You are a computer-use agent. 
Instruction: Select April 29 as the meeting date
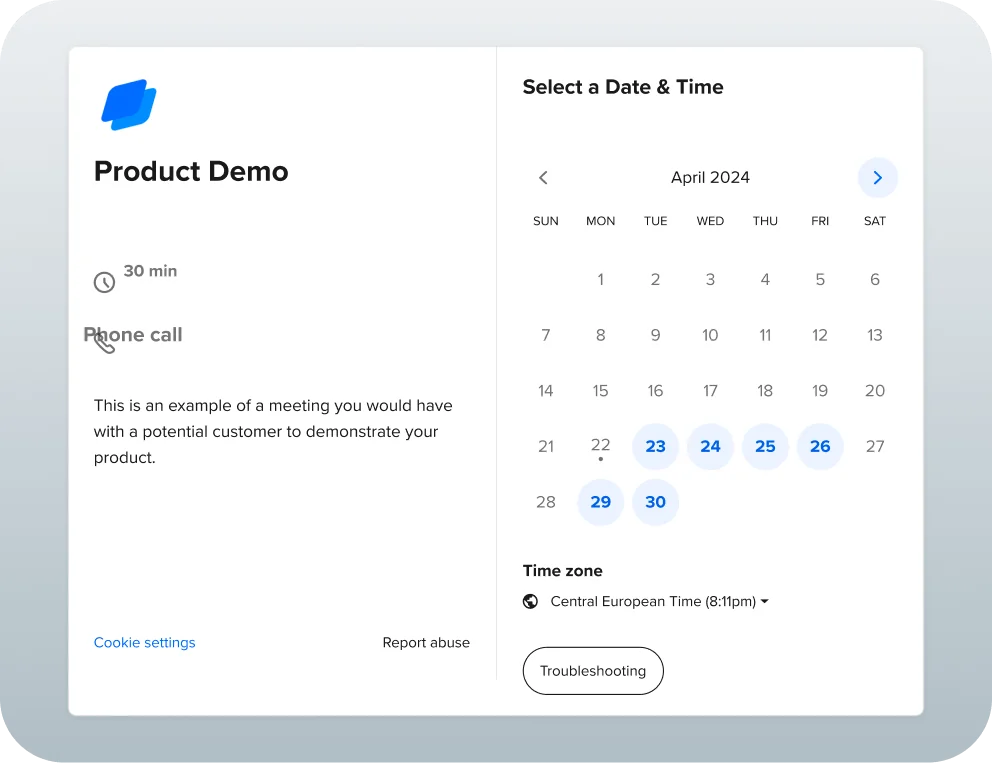[600, 502]
